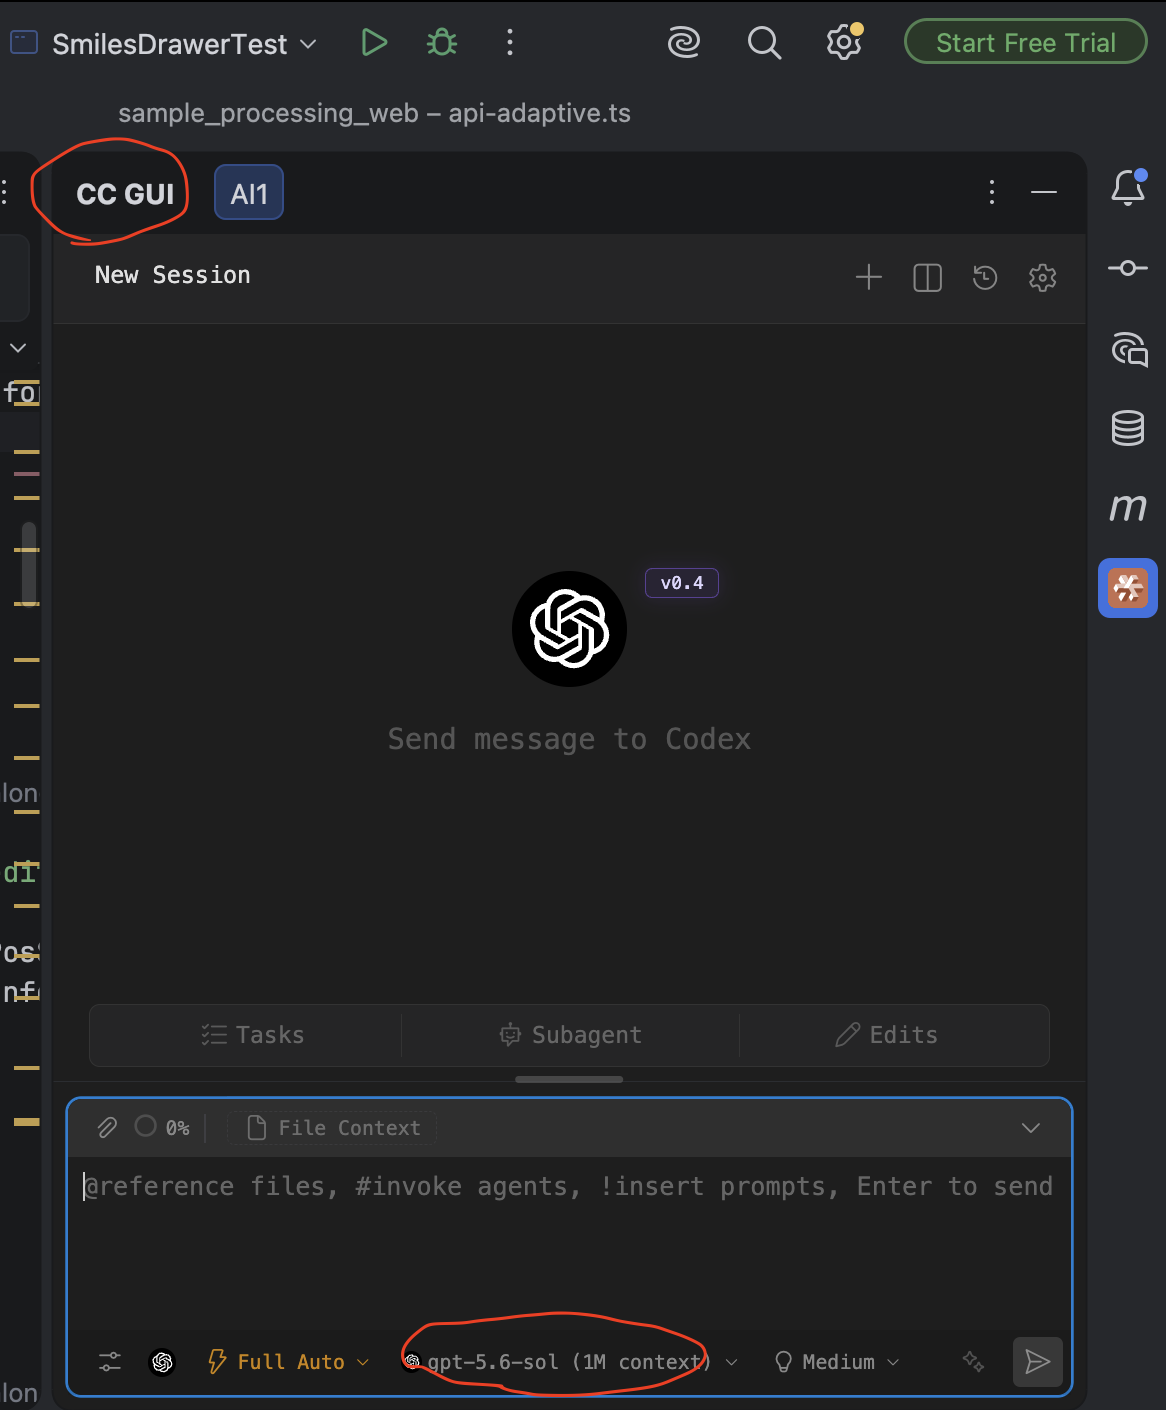This screenshot has height=1410, width=1166.
Task: Click the OpenAI Codex logo
Action: pos(569,629)
